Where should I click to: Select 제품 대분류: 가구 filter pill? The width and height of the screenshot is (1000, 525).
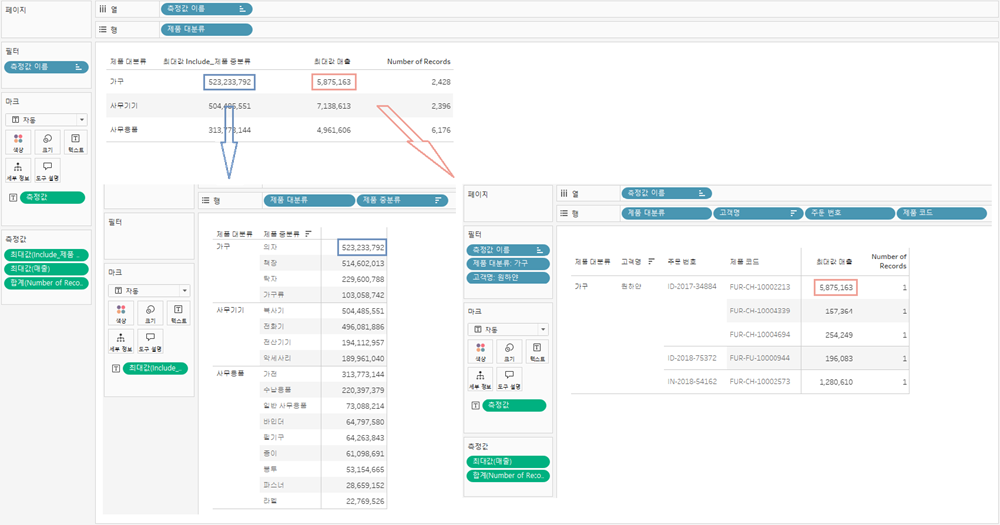(x=508, y=263)
